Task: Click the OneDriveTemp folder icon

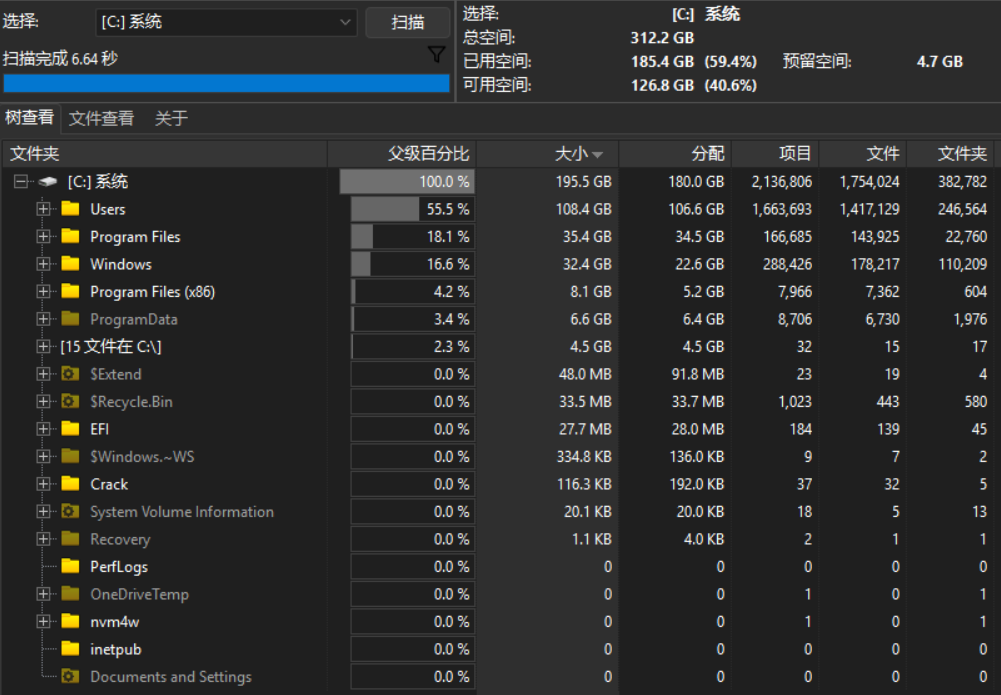Action: [x=70, y=593]
